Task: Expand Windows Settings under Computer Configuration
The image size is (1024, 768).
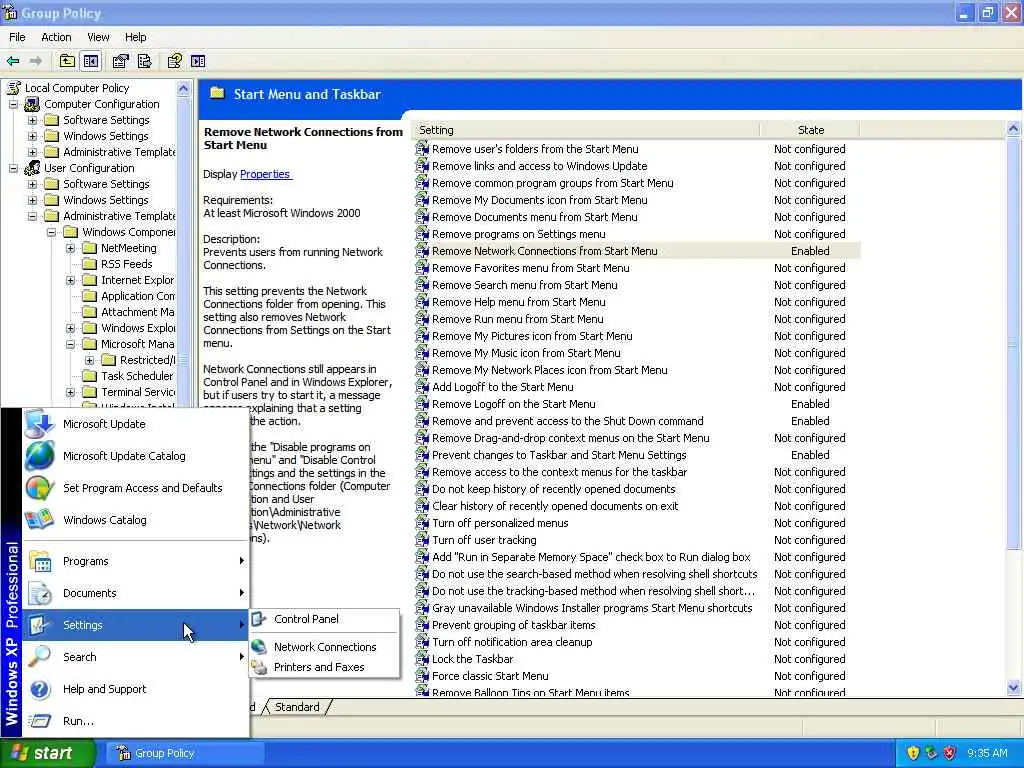Action: tap(32, 136)
